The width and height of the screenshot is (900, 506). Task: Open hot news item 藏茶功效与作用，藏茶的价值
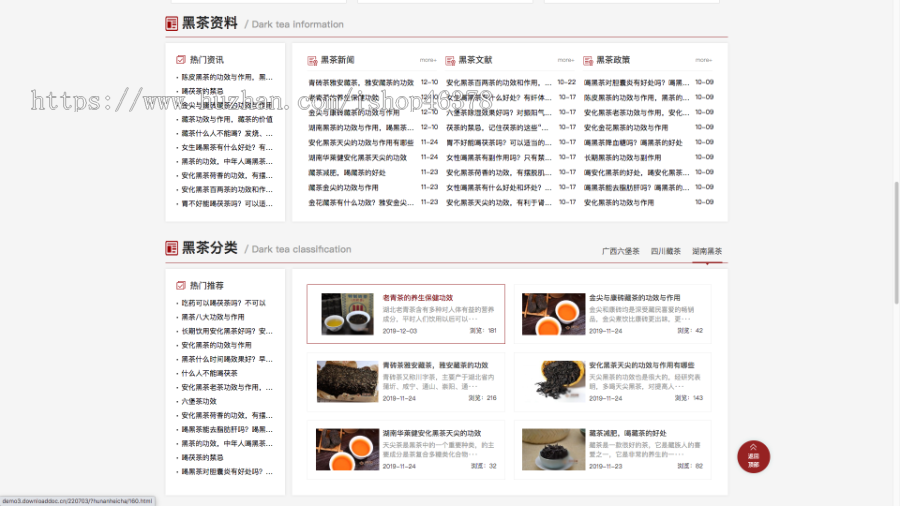pyautogui.click(x=227, y=119)
